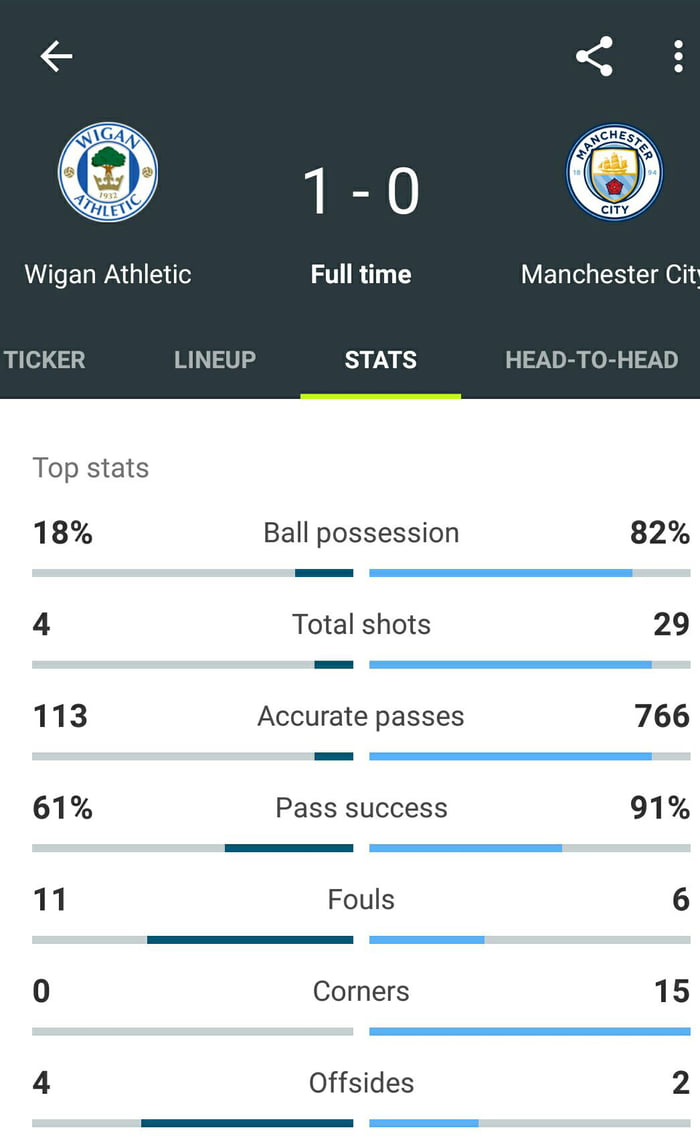Open the Lineup tab

pyautogui.click(x=215, y=360)
